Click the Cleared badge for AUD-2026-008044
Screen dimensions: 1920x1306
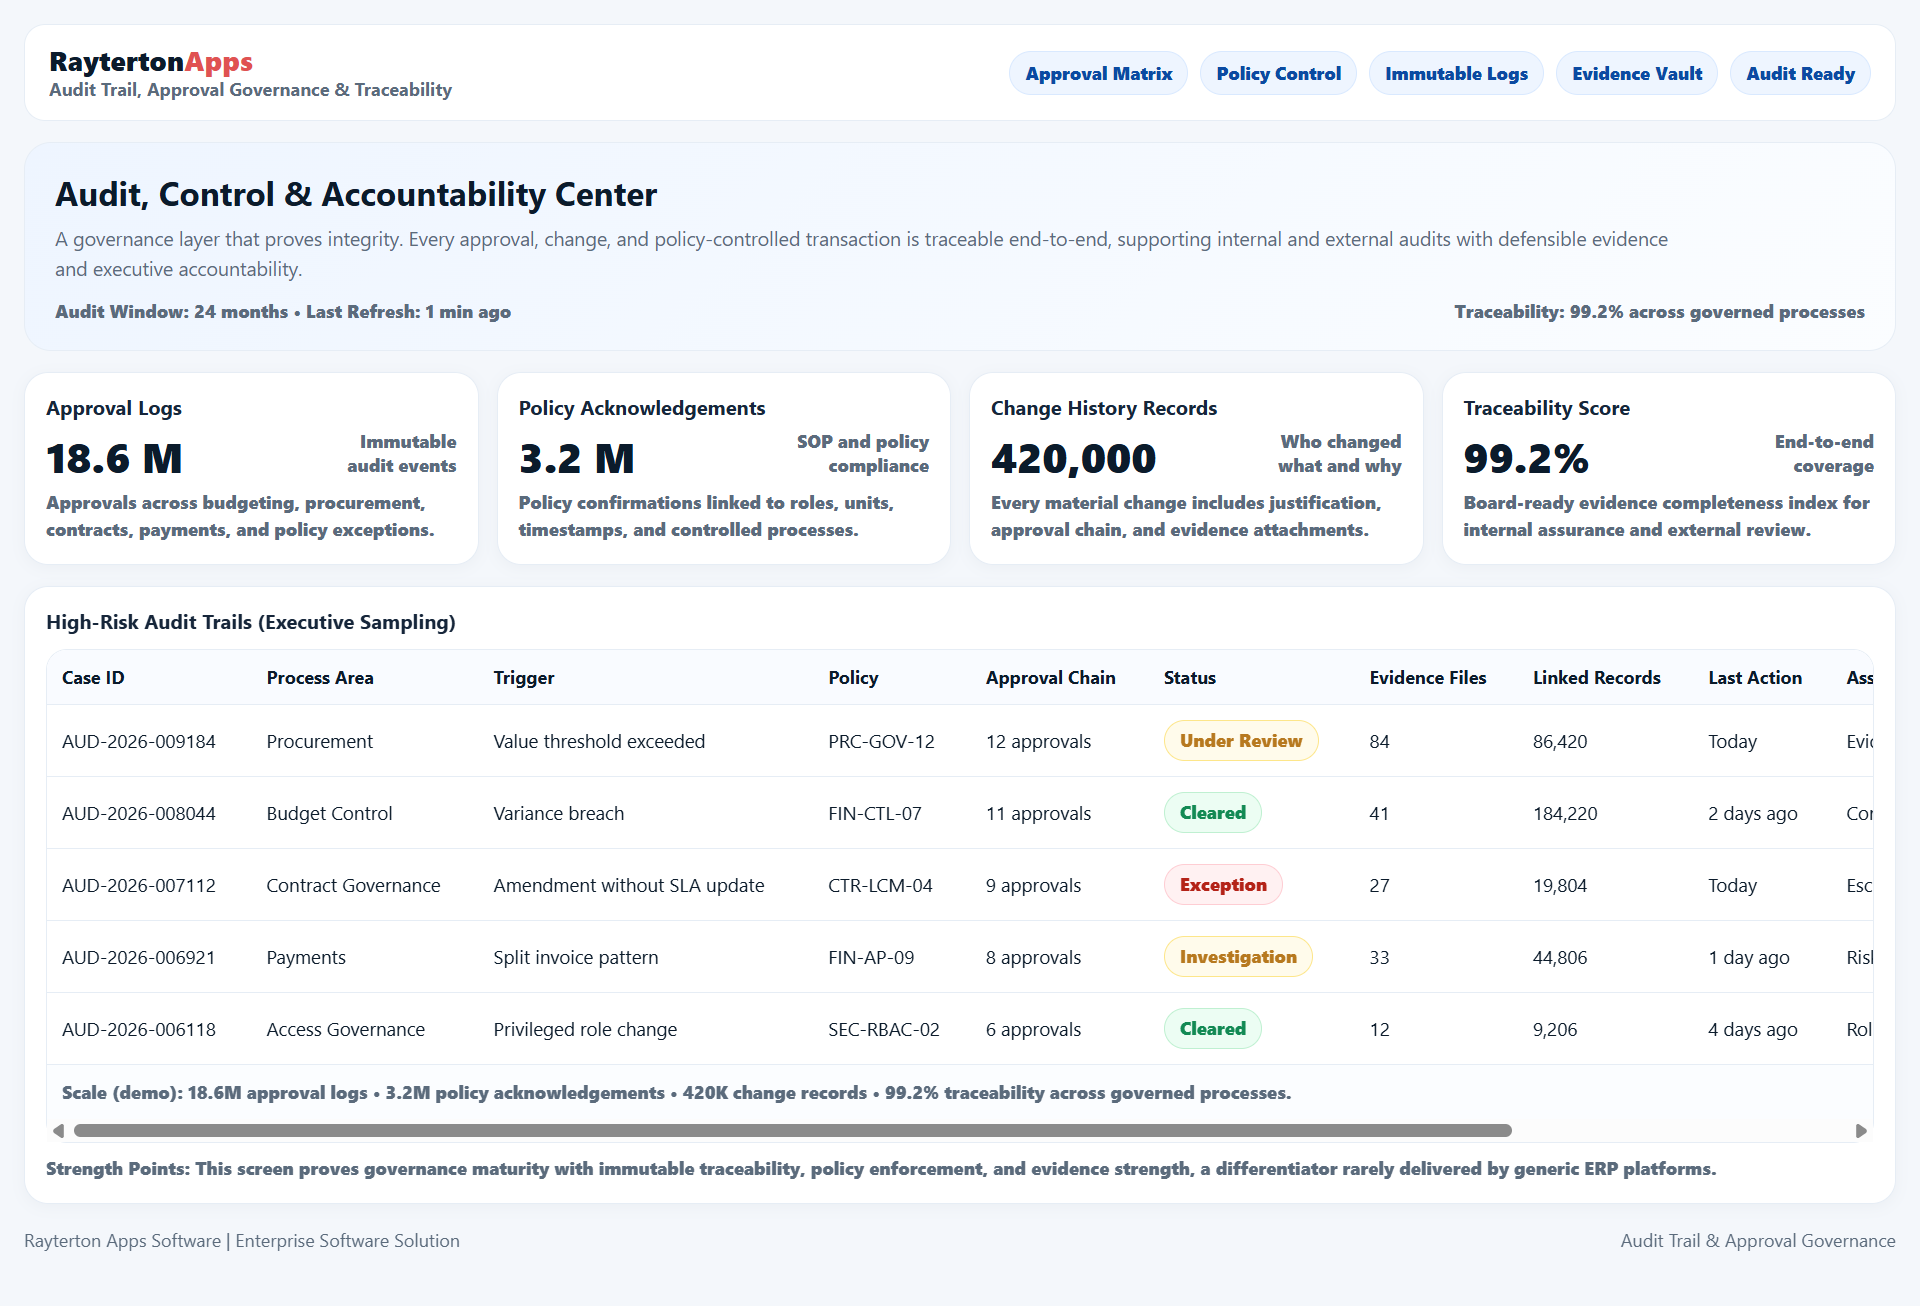click(1212, 812)
